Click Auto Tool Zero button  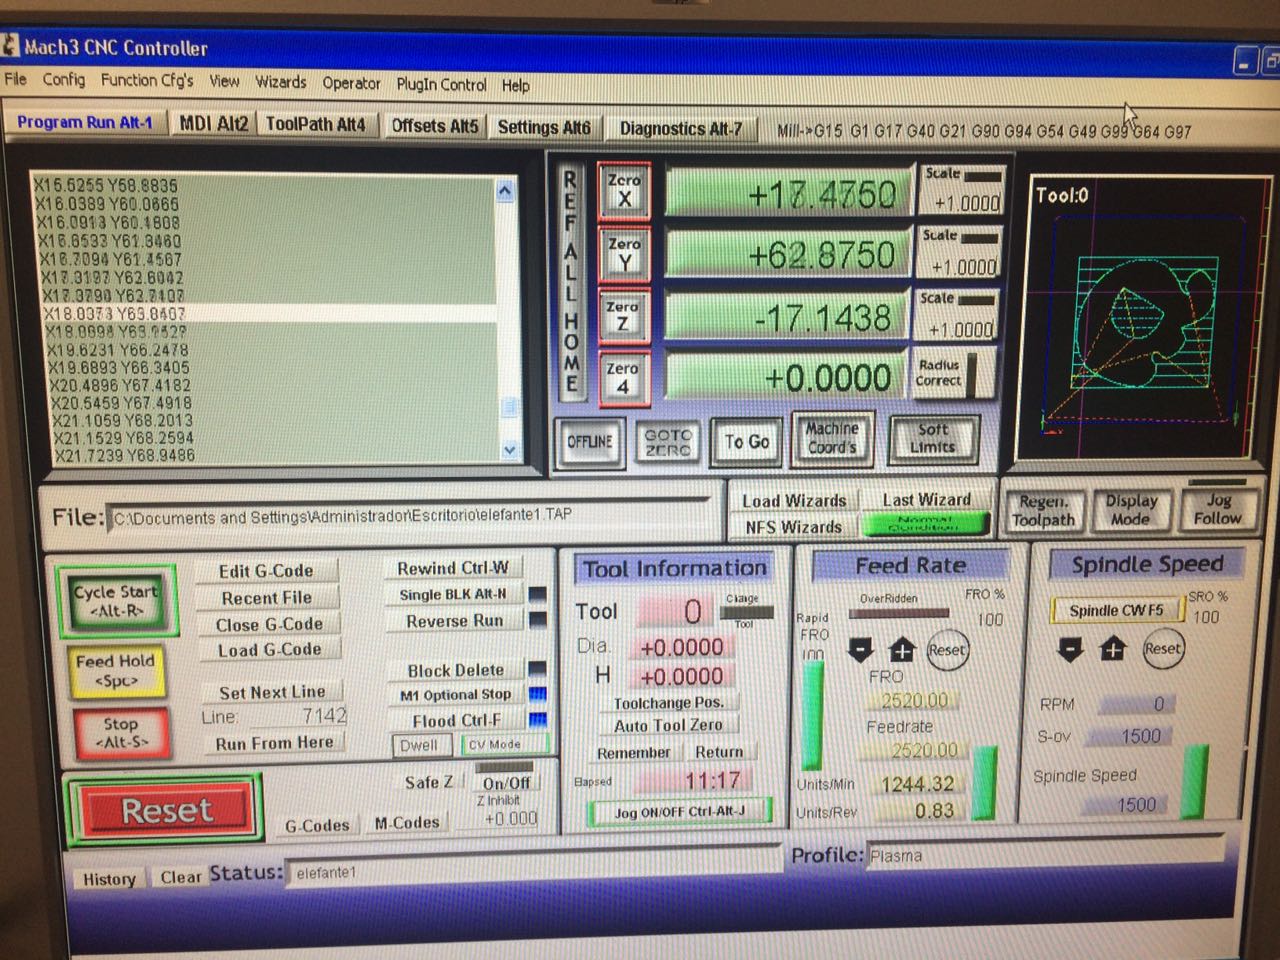click(668, 726)
